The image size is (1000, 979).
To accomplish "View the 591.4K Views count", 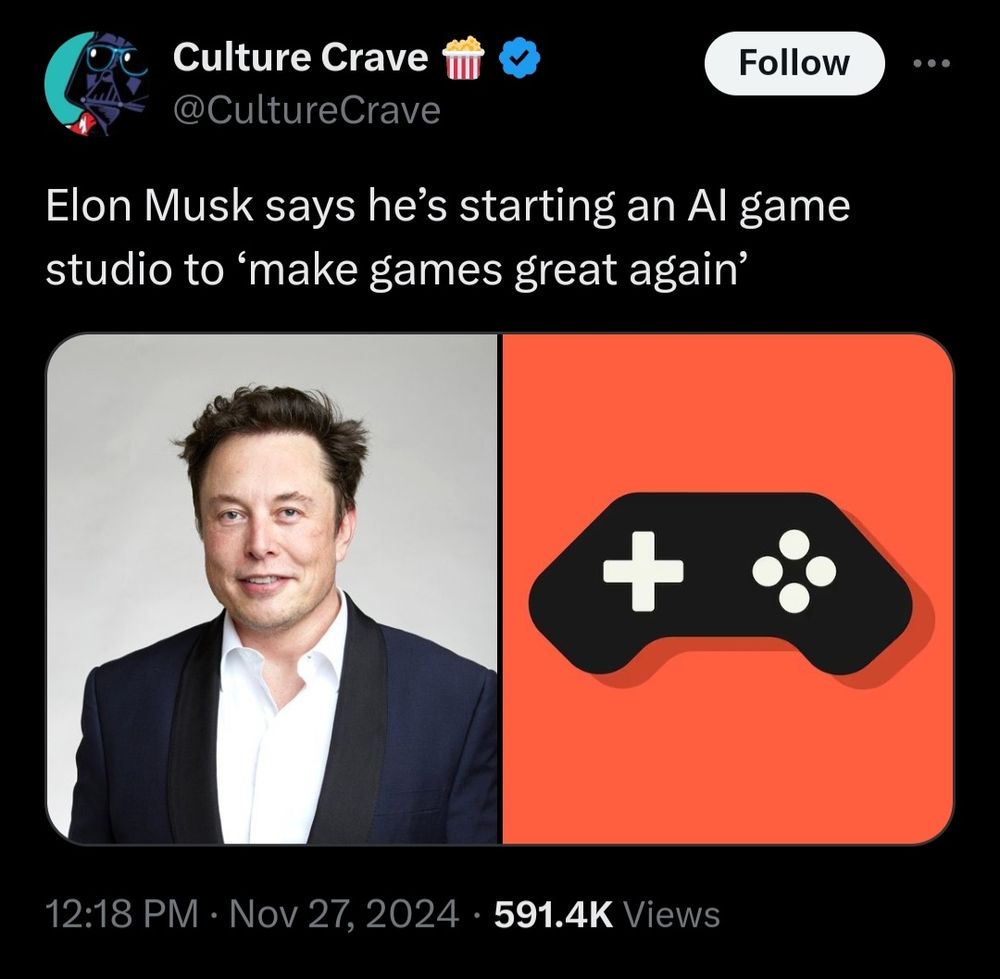I will click(607, 914).
